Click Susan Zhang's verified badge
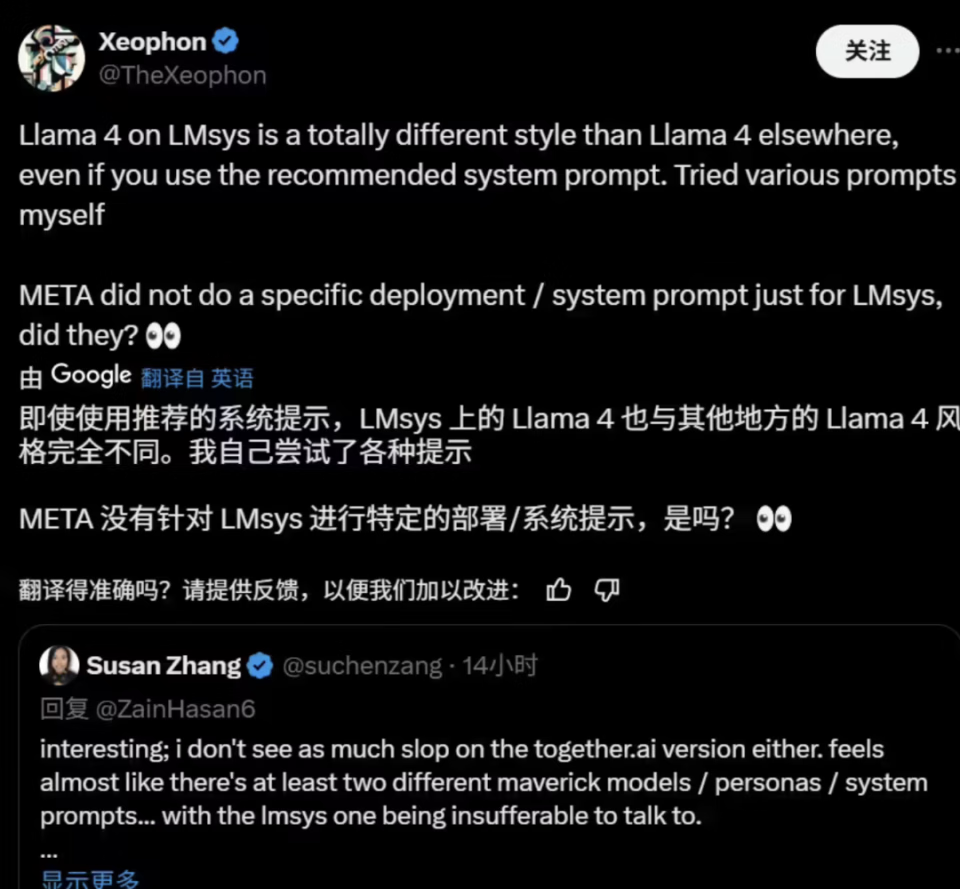The height and width of the screenshot is (889, 960). click(x=260, y=666)
